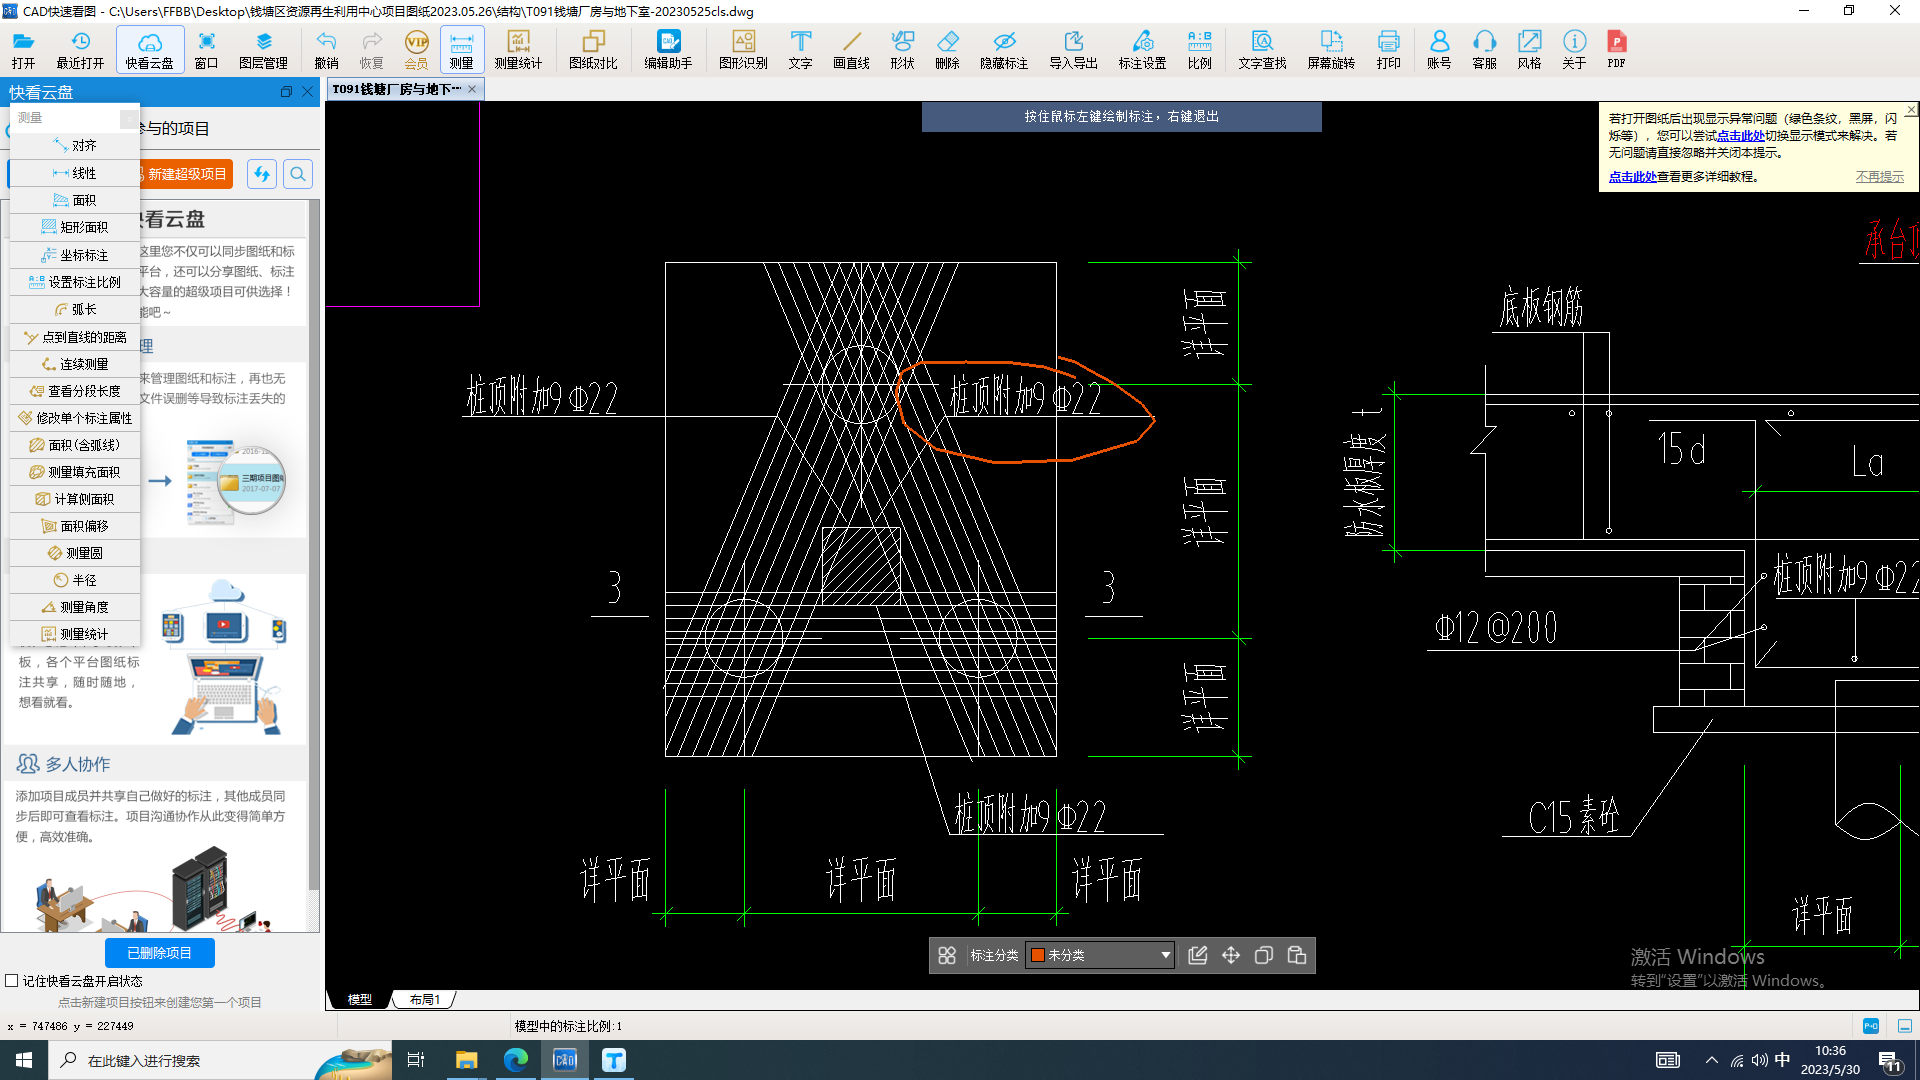Choose 连续测量 from the measure menu
This screenshot has width=1920, height=1080.
(x=75, y=364)
